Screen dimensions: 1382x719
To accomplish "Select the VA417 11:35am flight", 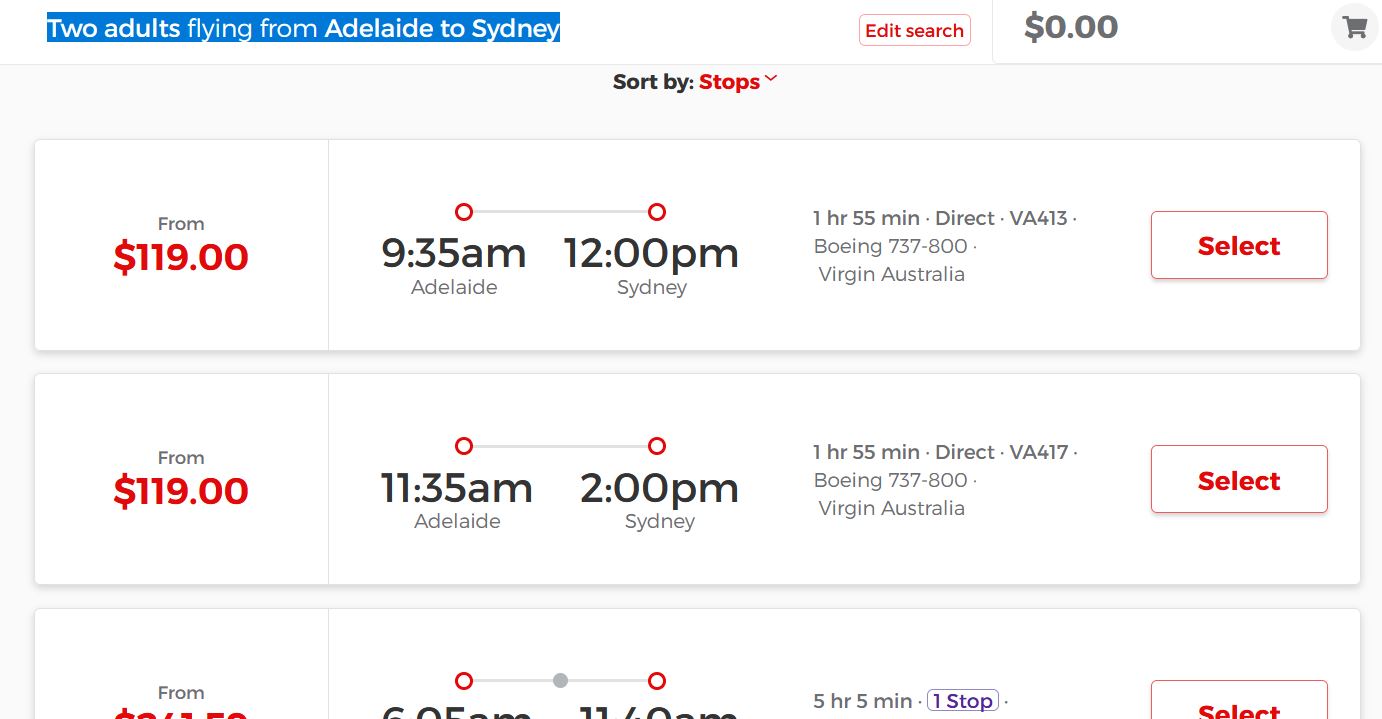I will tap(1239, 480).
